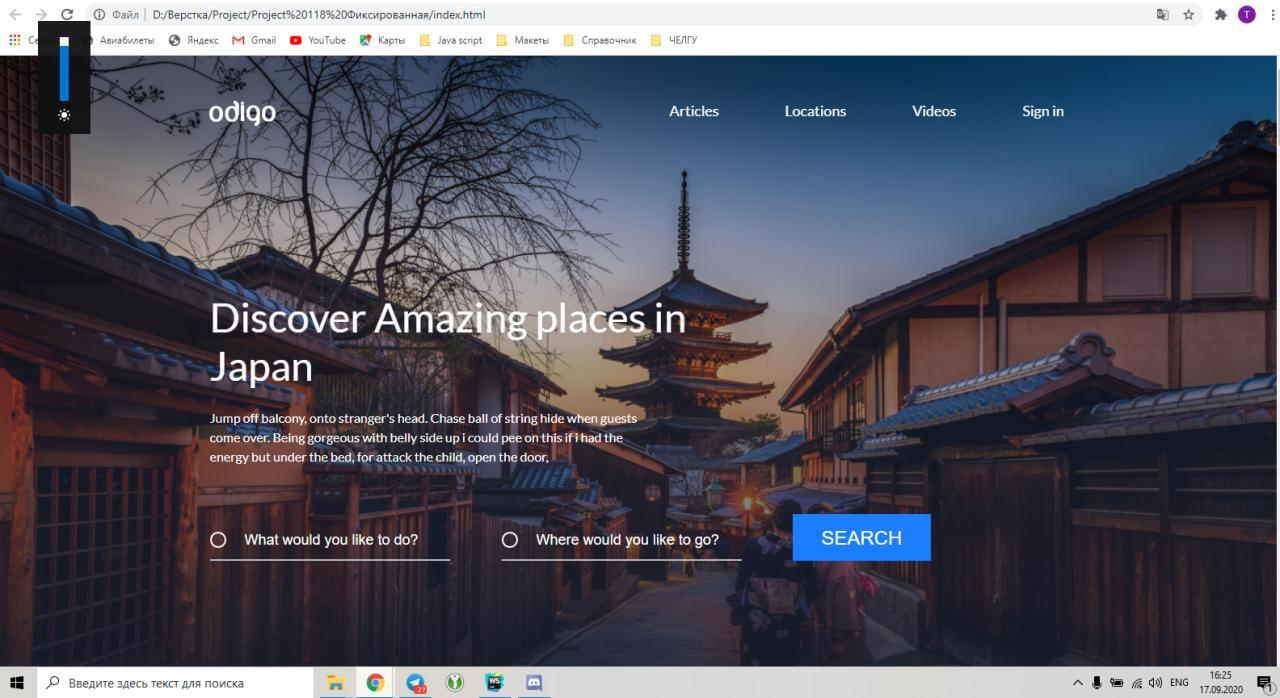Click the battery tray icon
This screenshot has height=698, width=1280.
click(x=1117, y=683)
